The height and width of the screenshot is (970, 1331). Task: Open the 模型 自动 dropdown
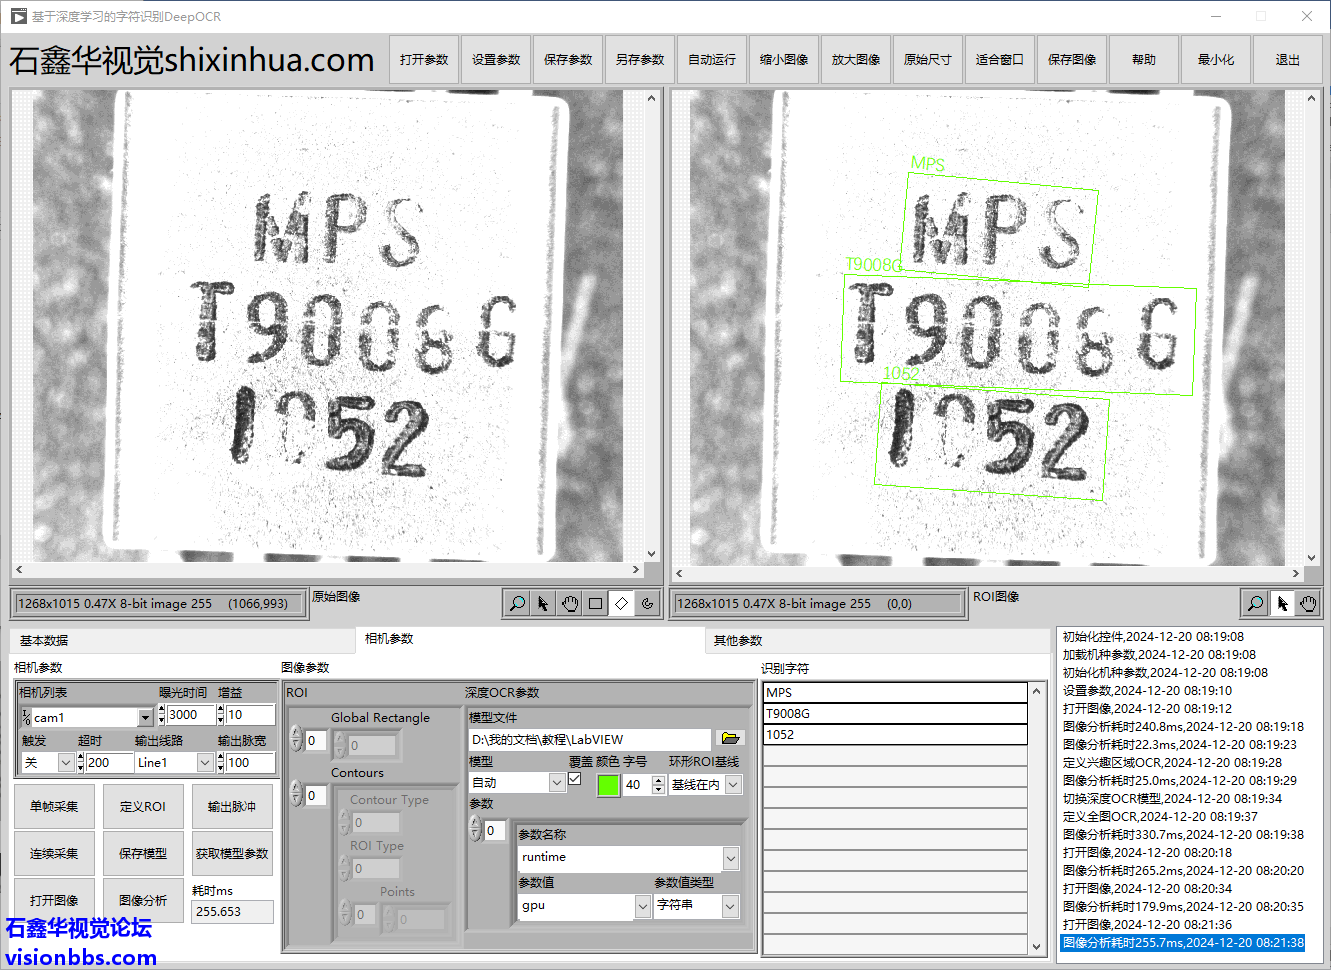557,783
